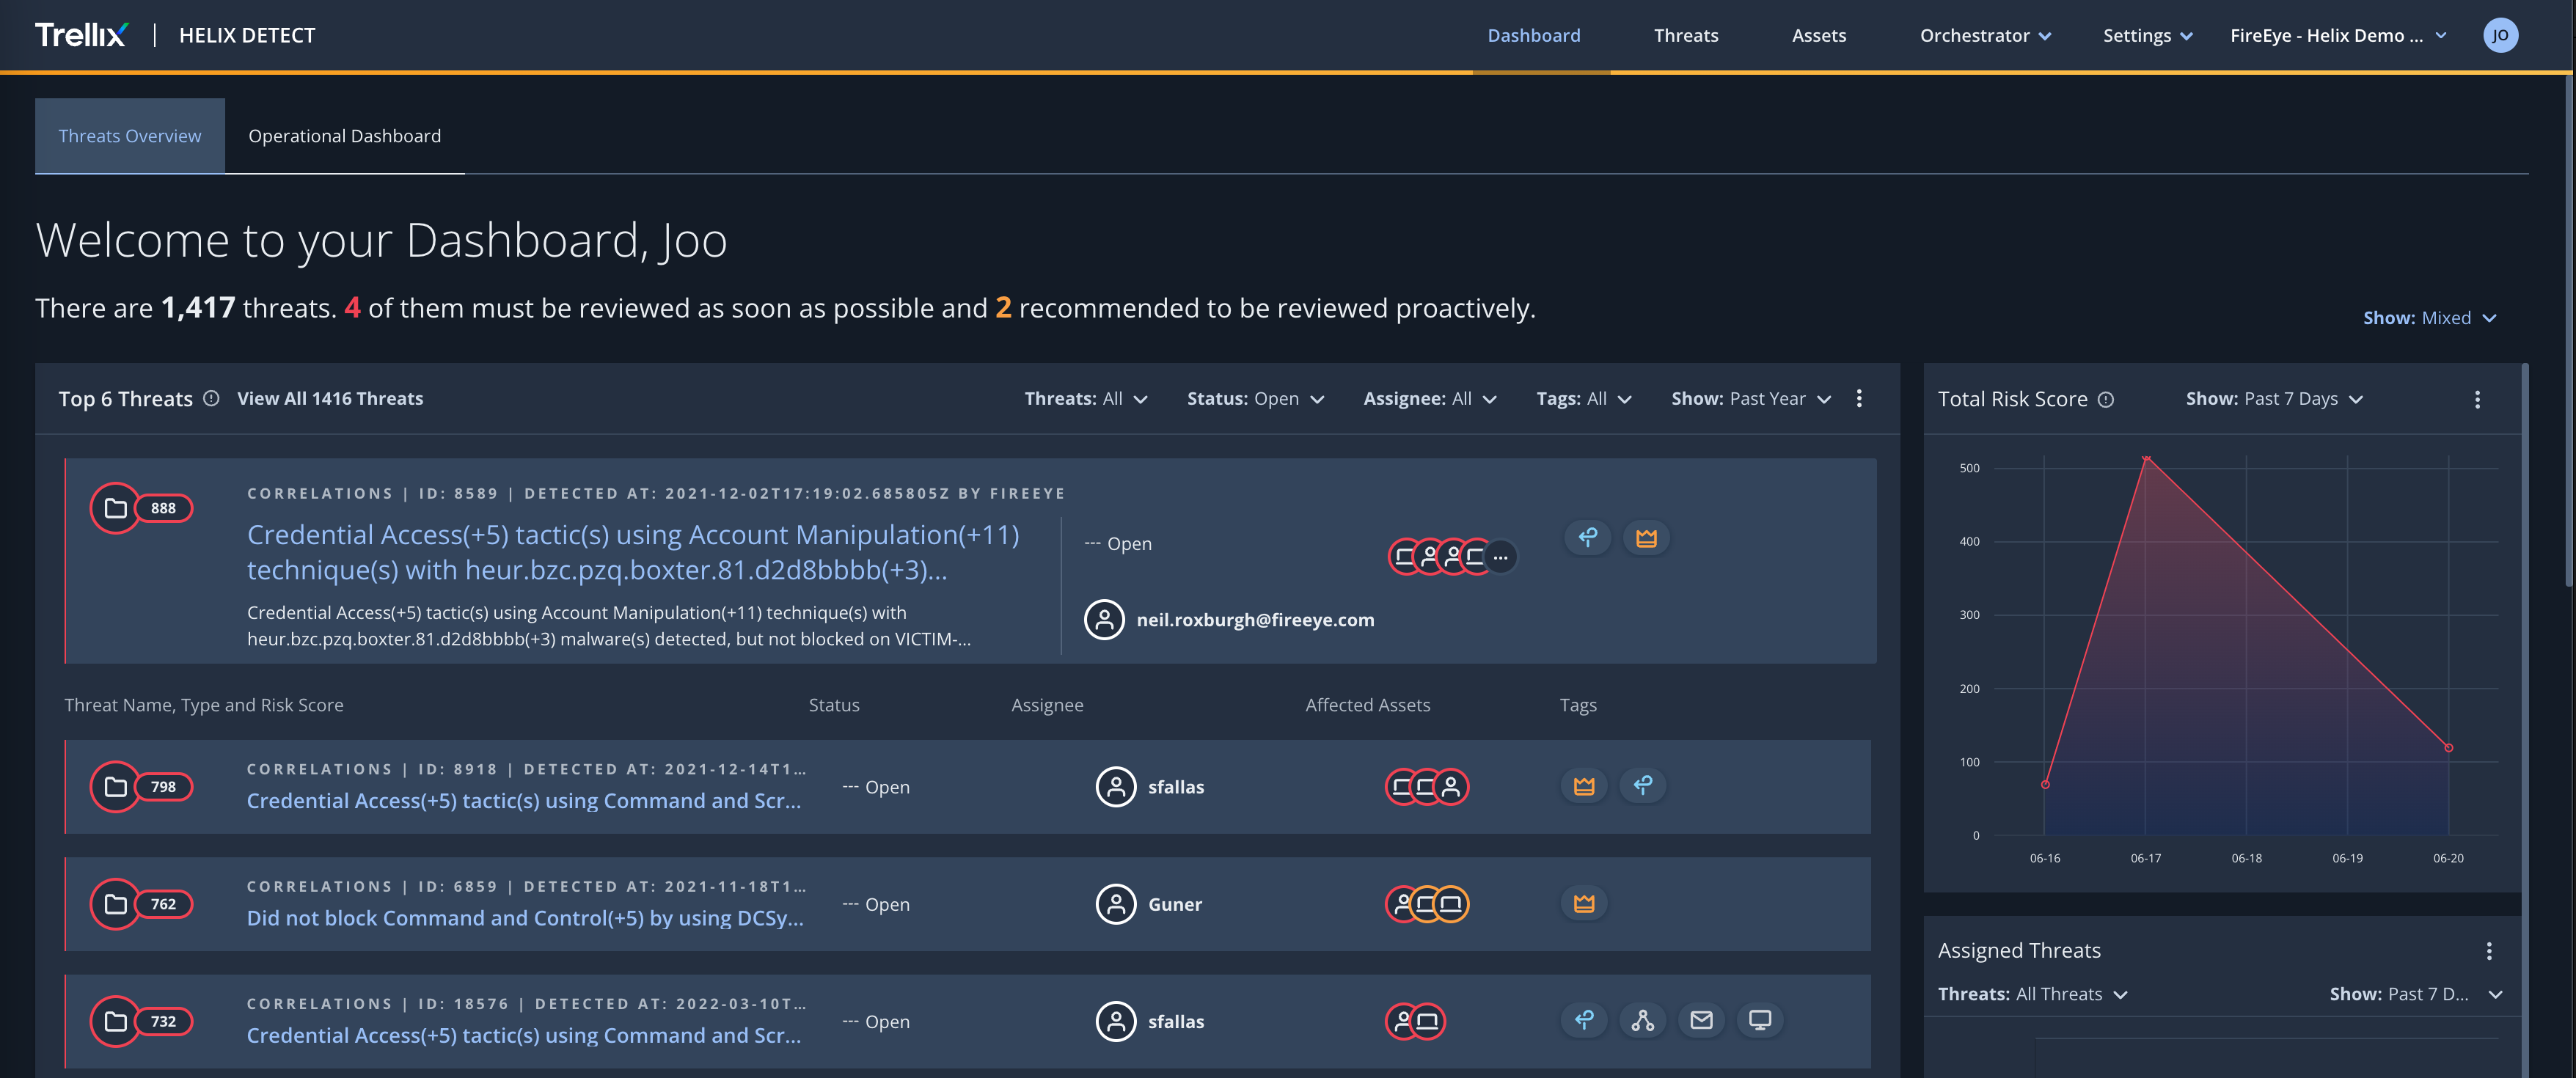Click the network node tag on threat 18576
This screenshot has height=1078, width=2576.
pyautogui.click(x=1643, y=1020)
